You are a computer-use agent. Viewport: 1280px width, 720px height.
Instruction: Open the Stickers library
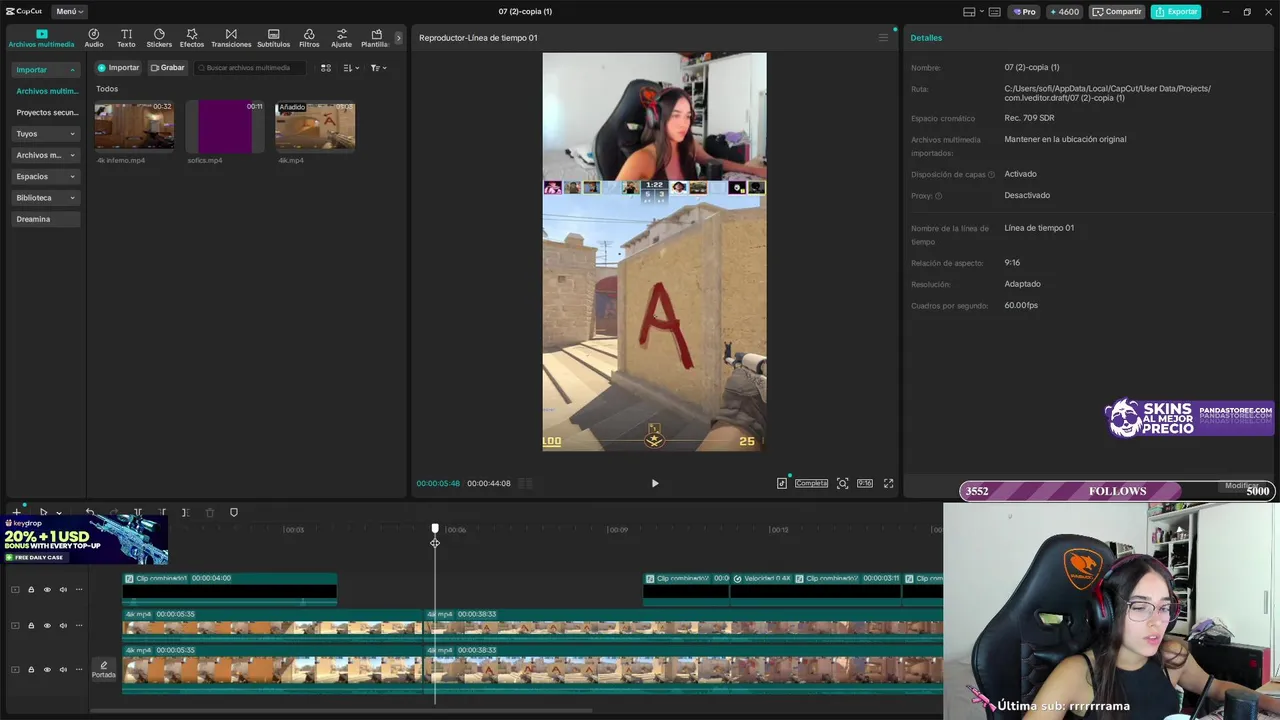coord(159,38)
